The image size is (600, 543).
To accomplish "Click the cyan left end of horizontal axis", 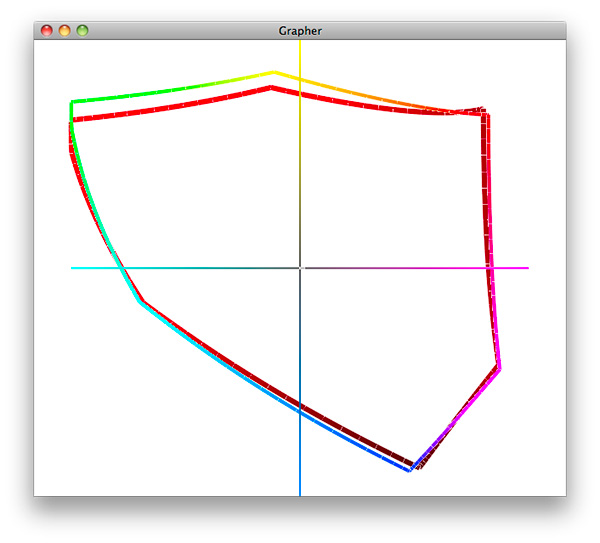I will click(x=74, y=268).
